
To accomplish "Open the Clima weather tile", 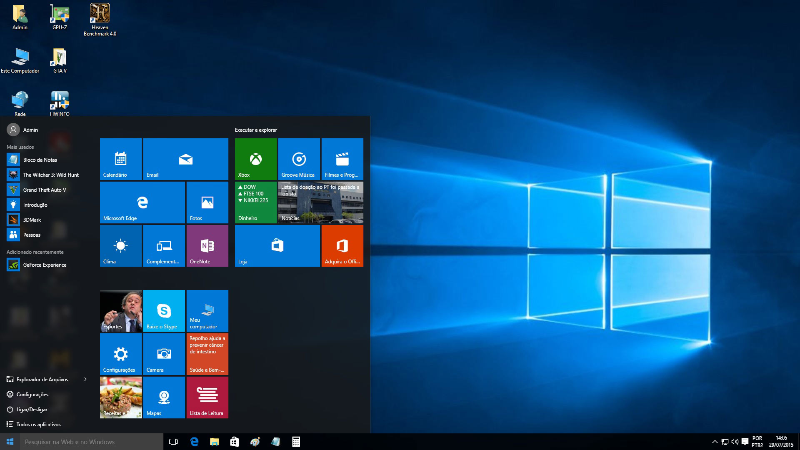I will [x=121, y=246].
